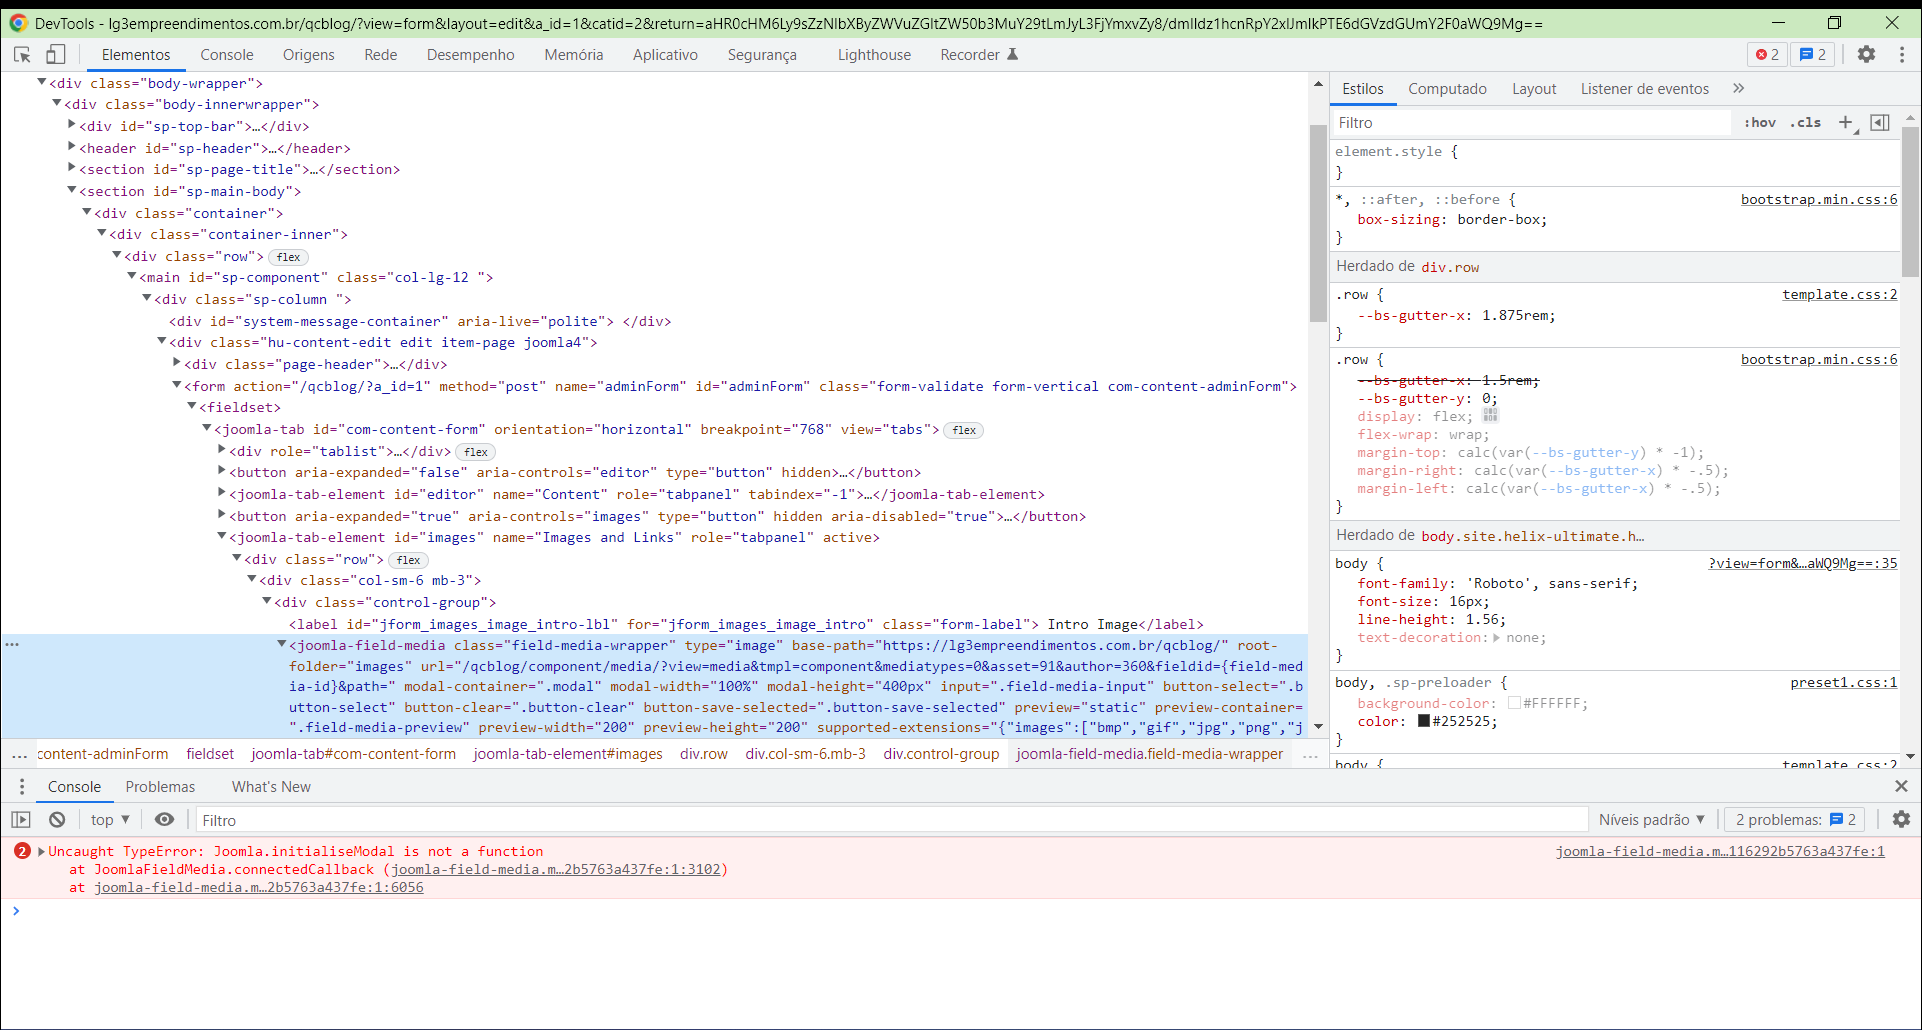Toggle the .cls element classes editor

click(1806, 122)
